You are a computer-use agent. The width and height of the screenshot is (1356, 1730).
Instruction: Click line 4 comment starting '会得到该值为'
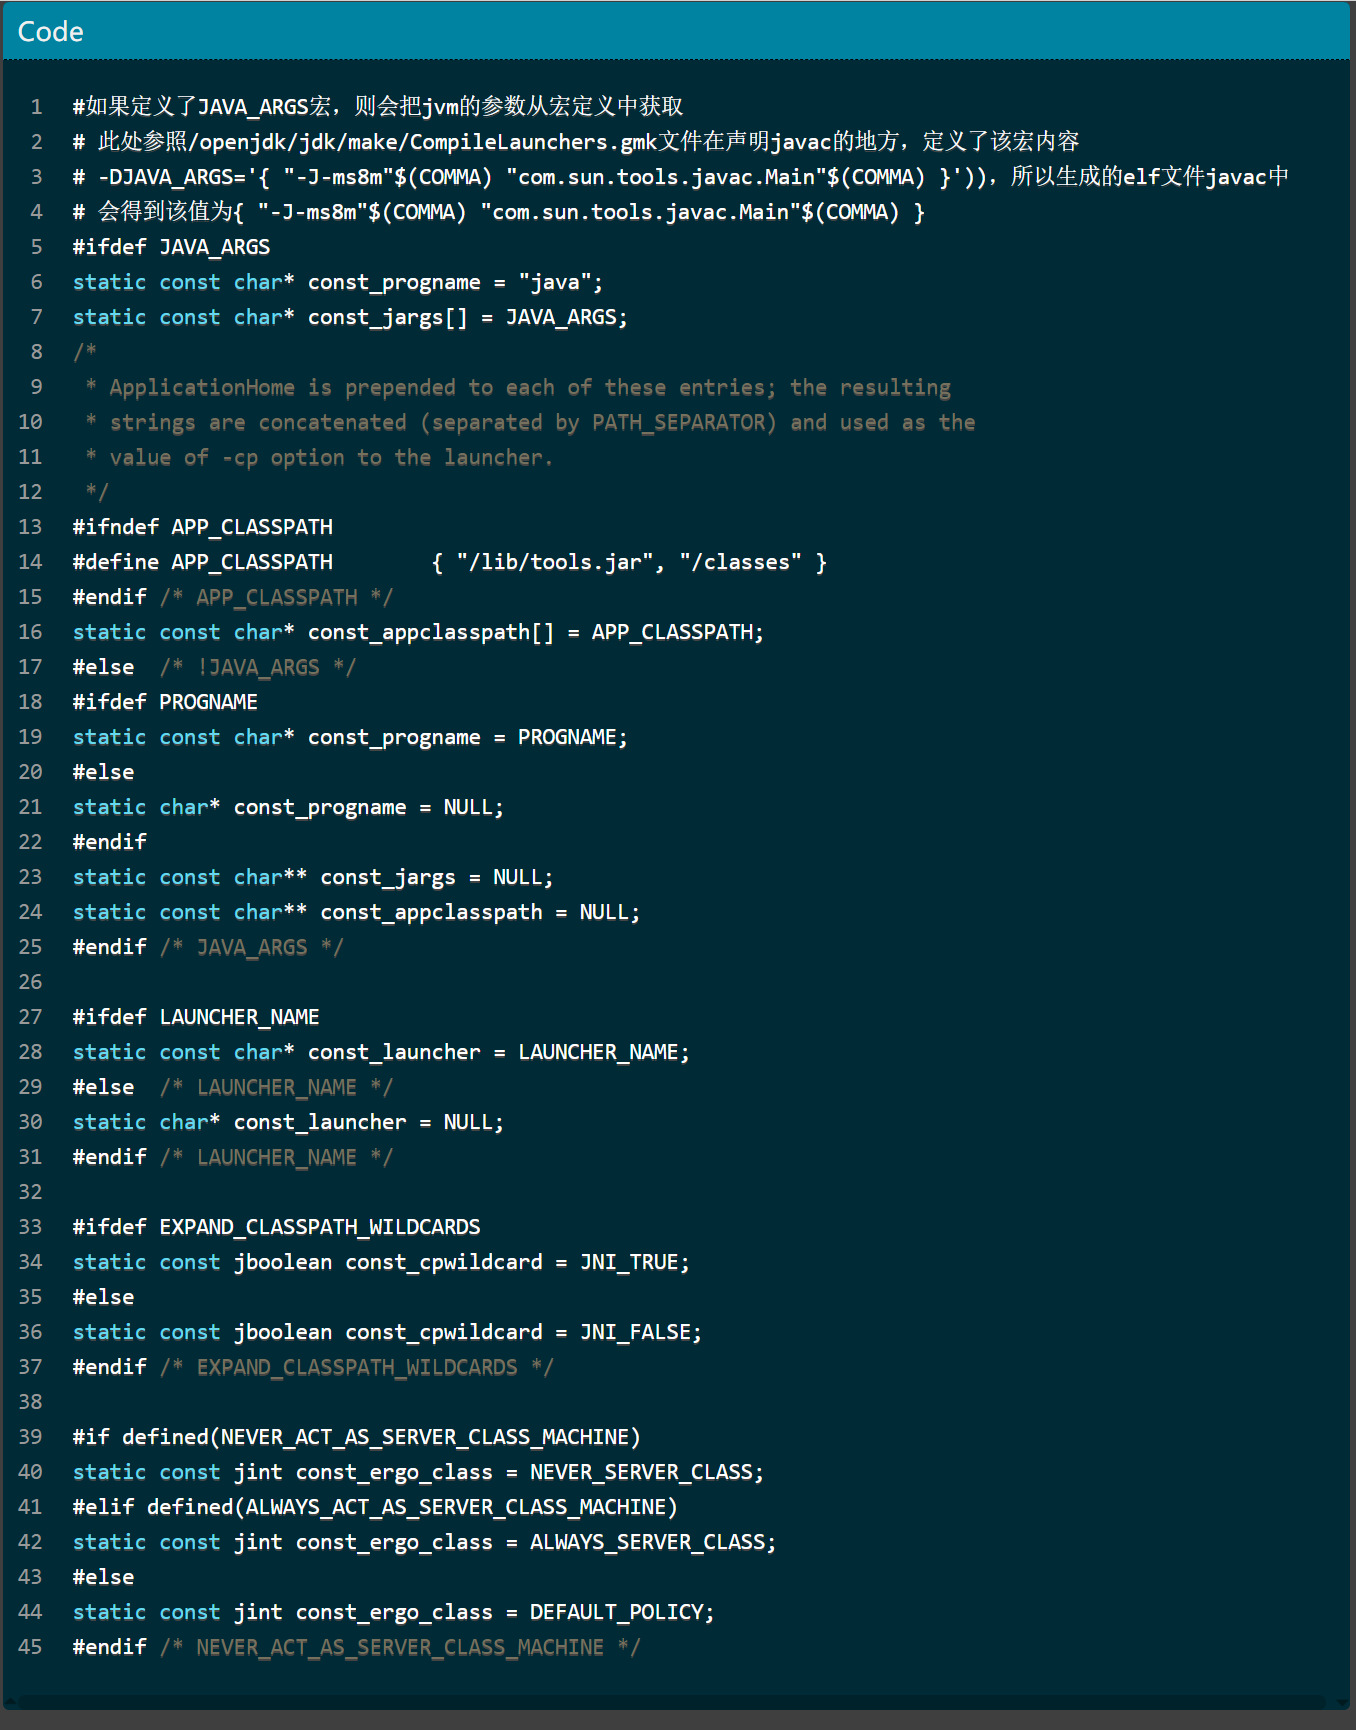499,212
